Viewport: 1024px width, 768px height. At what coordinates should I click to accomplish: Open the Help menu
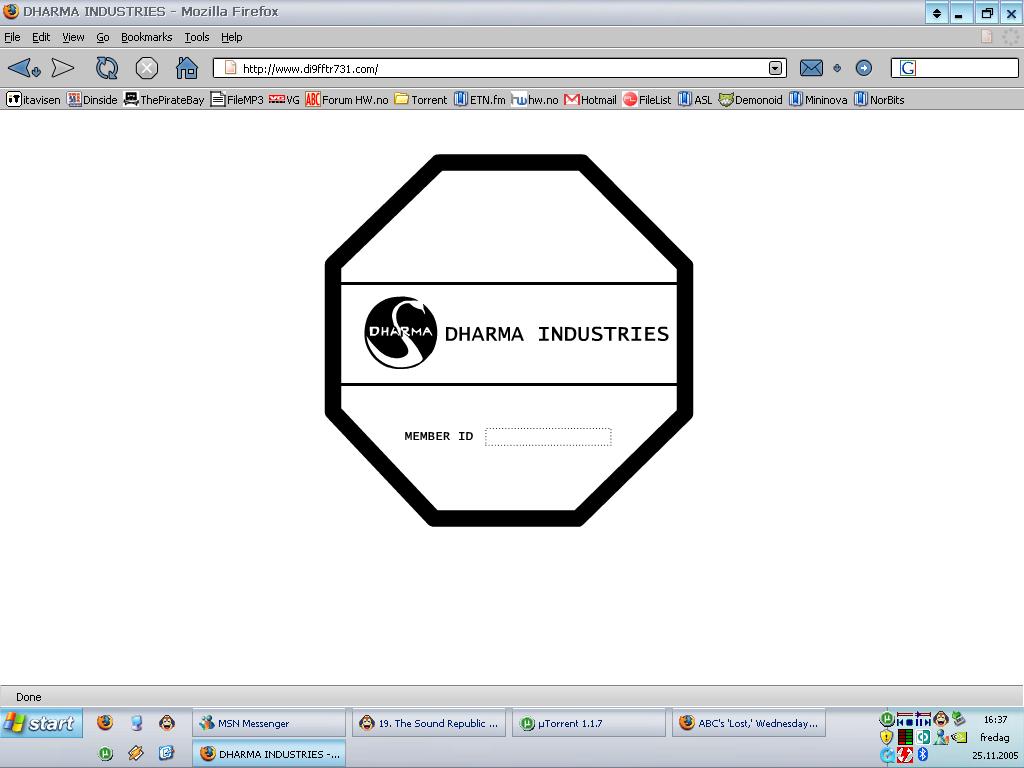(232, 37)
